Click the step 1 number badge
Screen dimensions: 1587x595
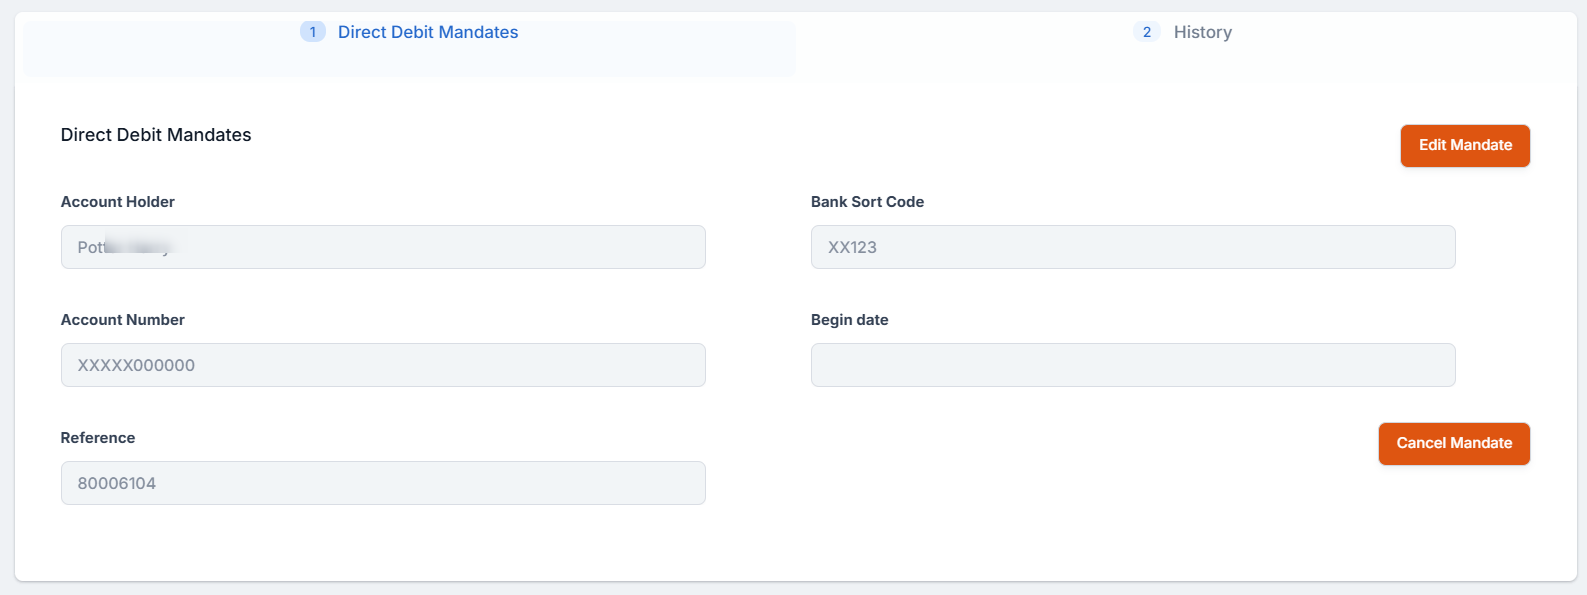pyautogui.click(x=312, y=32)
